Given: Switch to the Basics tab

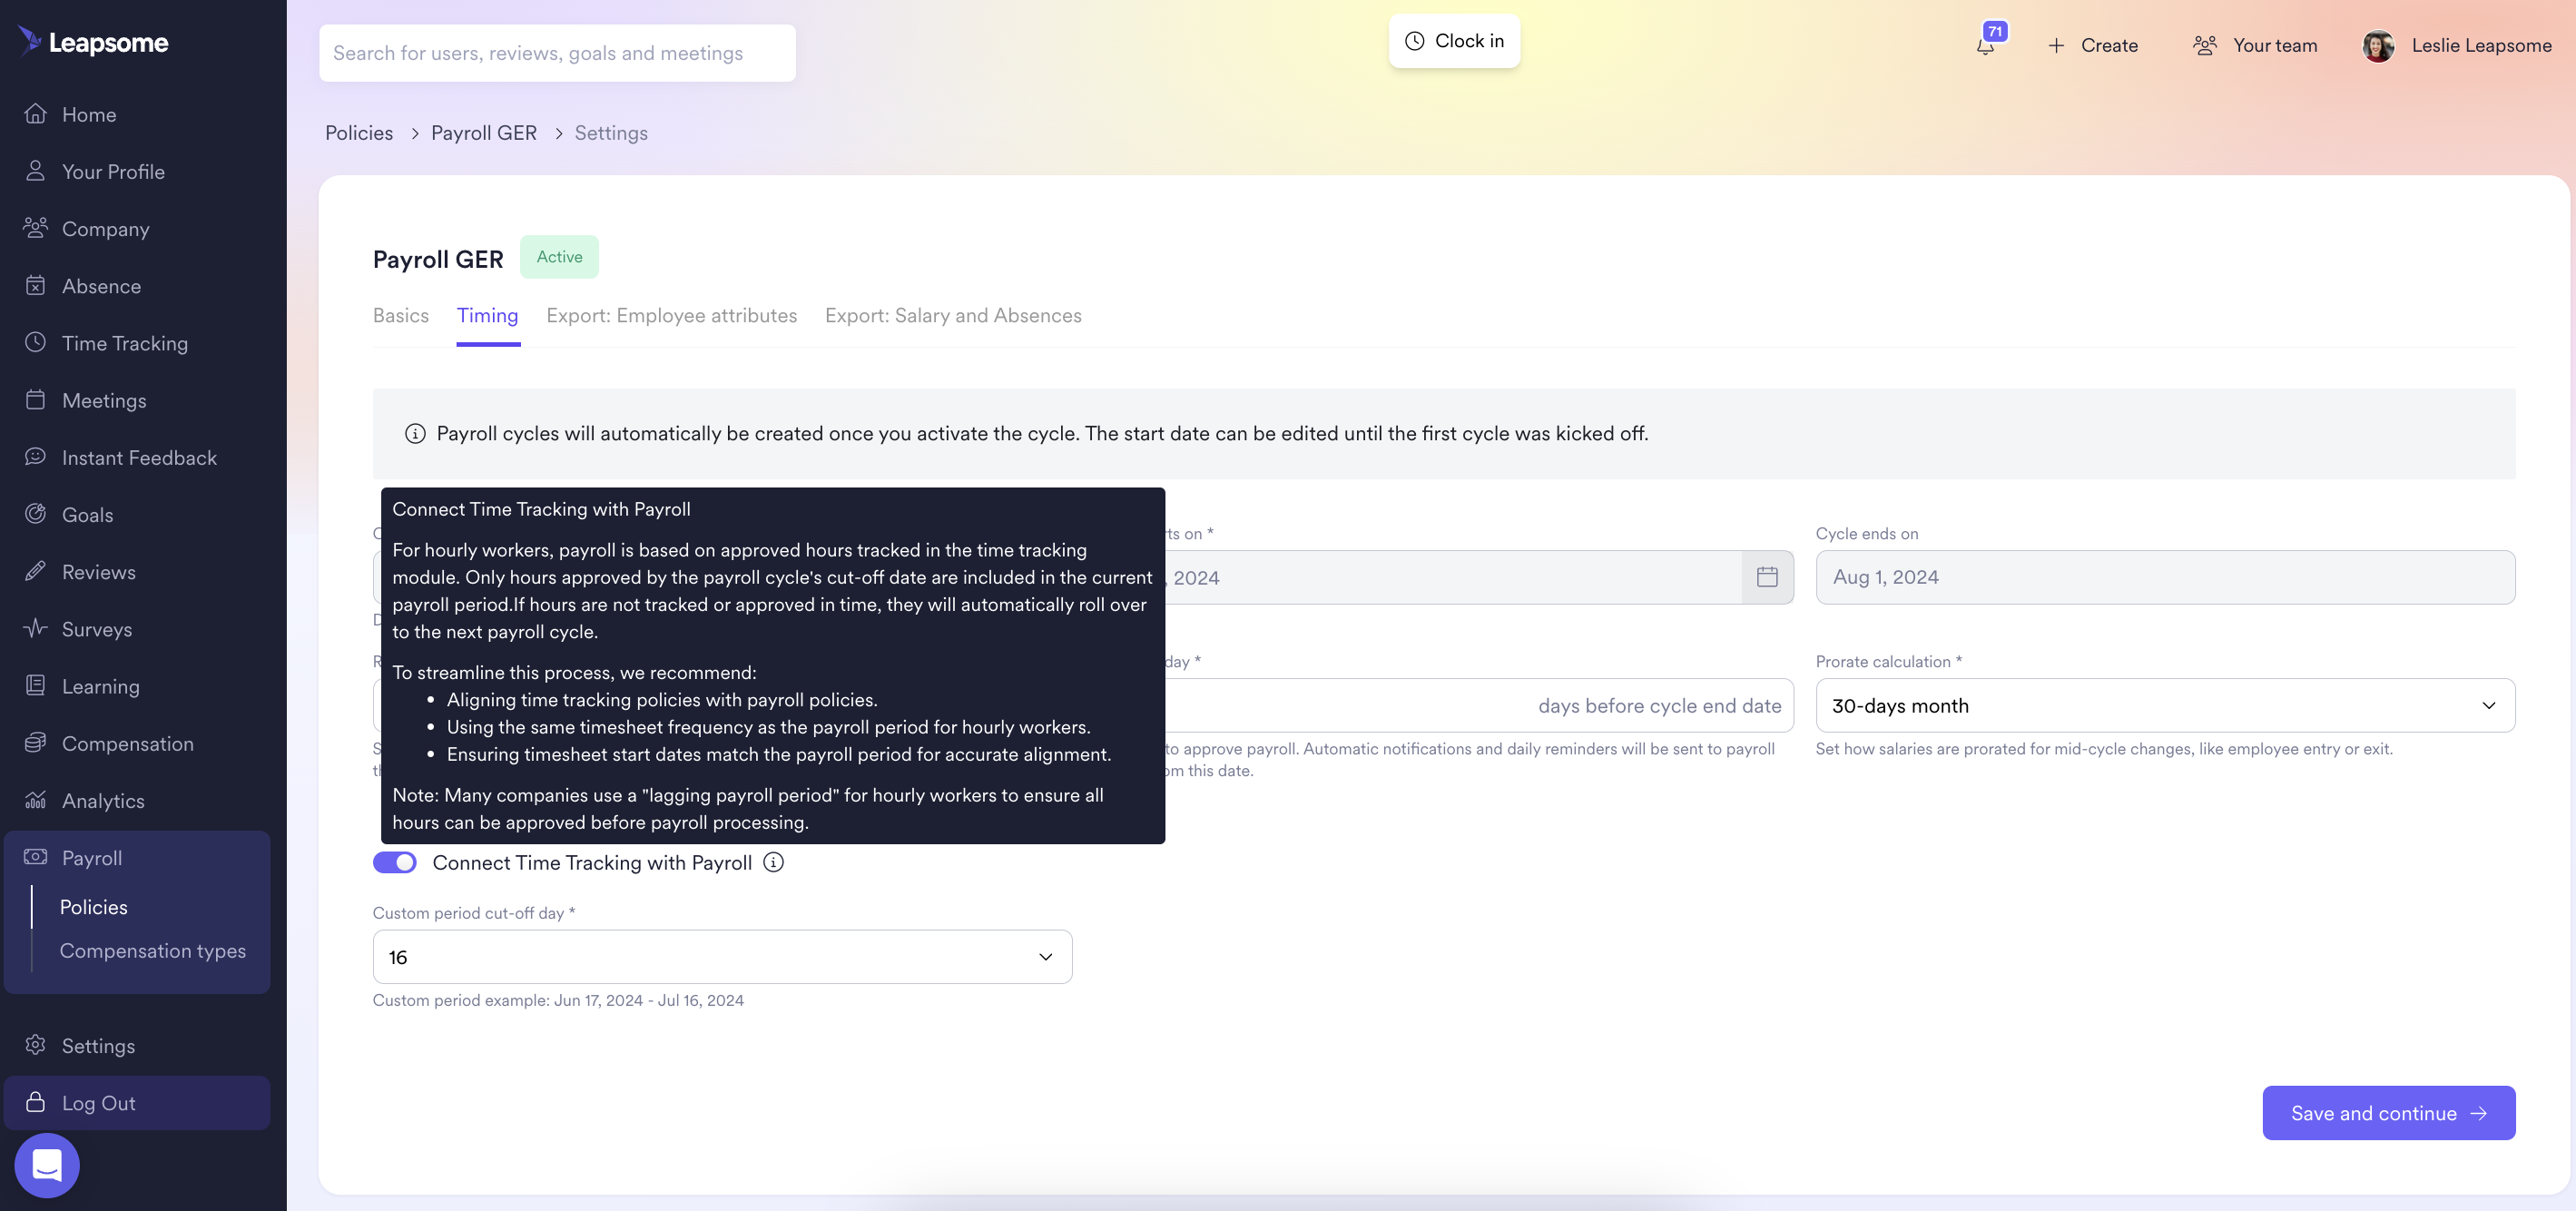Looking at the screenshot, I should pos(400,316).
